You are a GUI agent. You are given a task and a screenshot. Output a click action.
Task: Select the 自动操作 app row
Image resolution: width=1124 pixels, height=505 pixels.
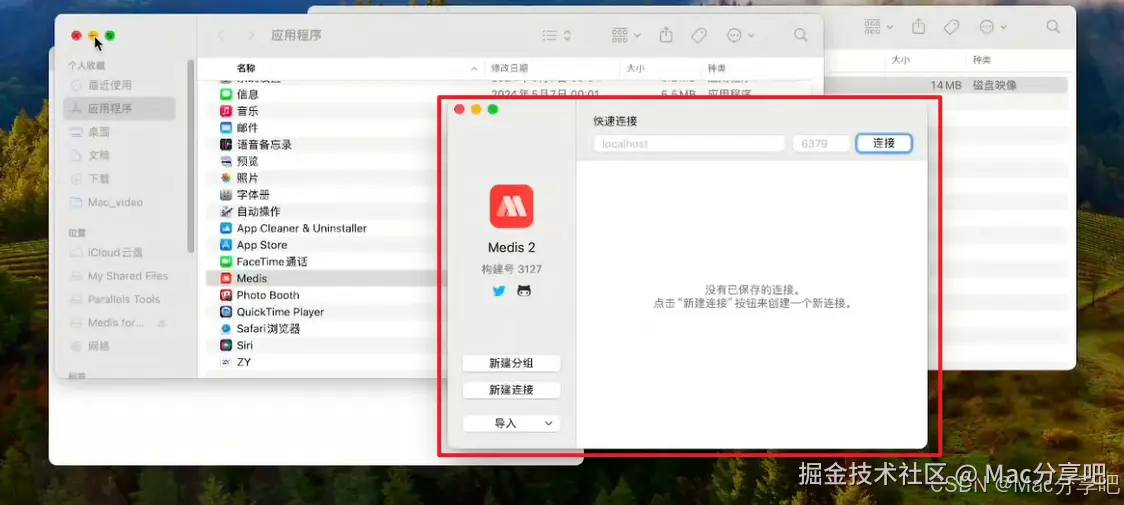point(321,212)
